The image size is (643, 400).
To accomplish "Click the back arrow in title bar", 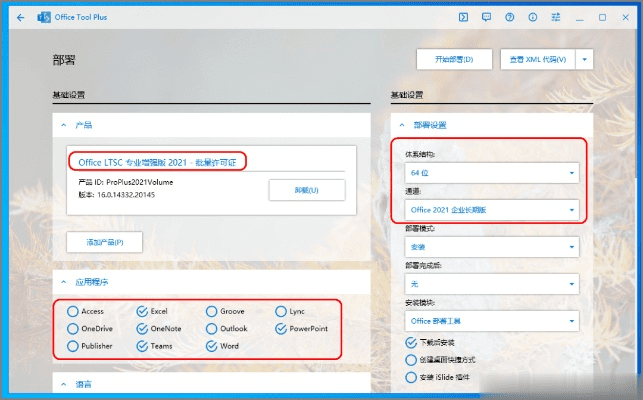I will click(21, 17).
